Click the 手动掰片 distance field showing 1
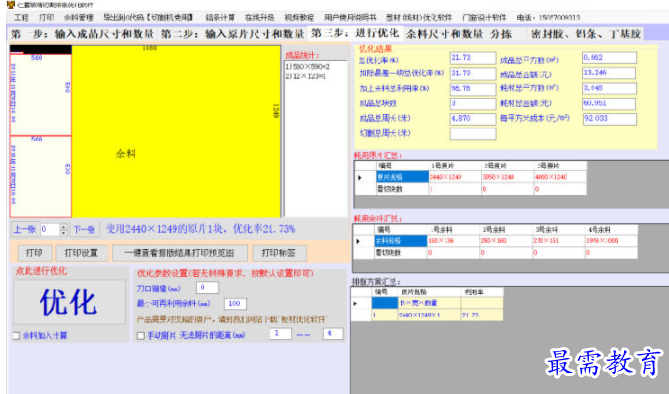The width and height of the screenshot is (669, 394). (x=280, y=333)
